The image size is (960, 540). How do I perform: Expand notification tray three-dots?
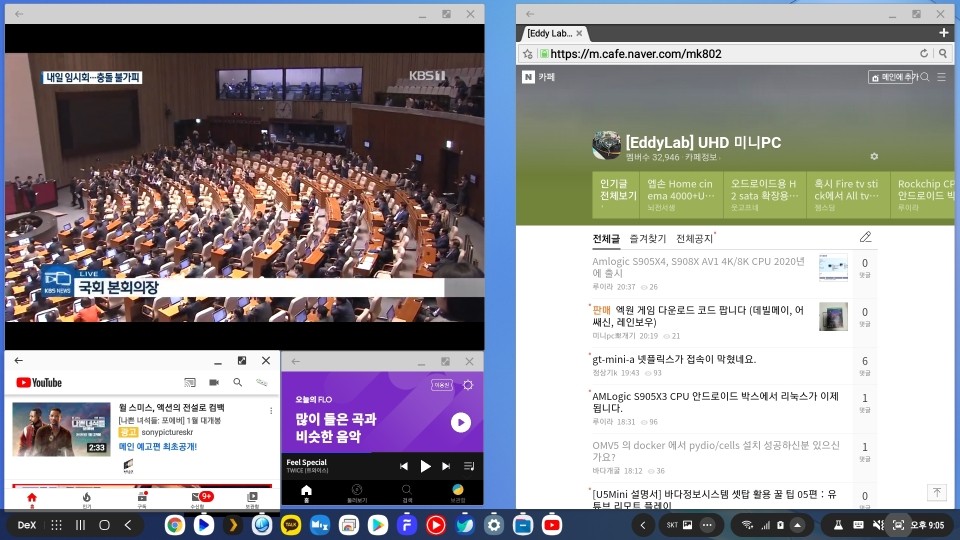pos(707,525)
